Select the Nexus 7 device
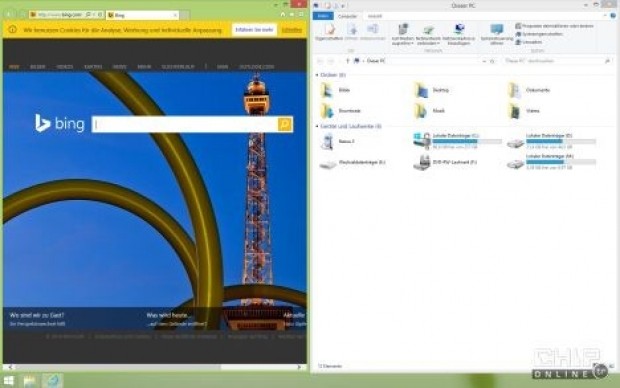The height and width of the screenshot is (388, 620). tap(338, 142)
